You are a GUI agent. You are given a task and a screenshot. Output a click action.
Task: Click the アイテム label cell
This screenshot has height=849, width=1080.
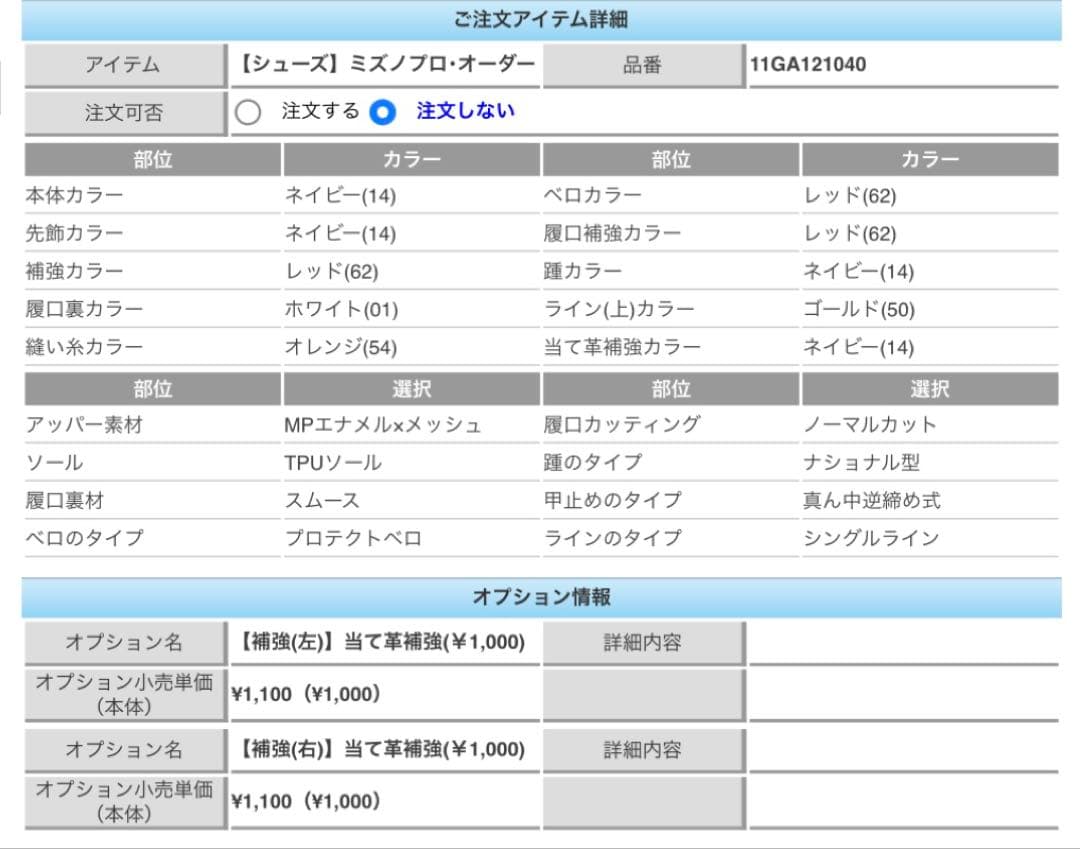[125, 65]
